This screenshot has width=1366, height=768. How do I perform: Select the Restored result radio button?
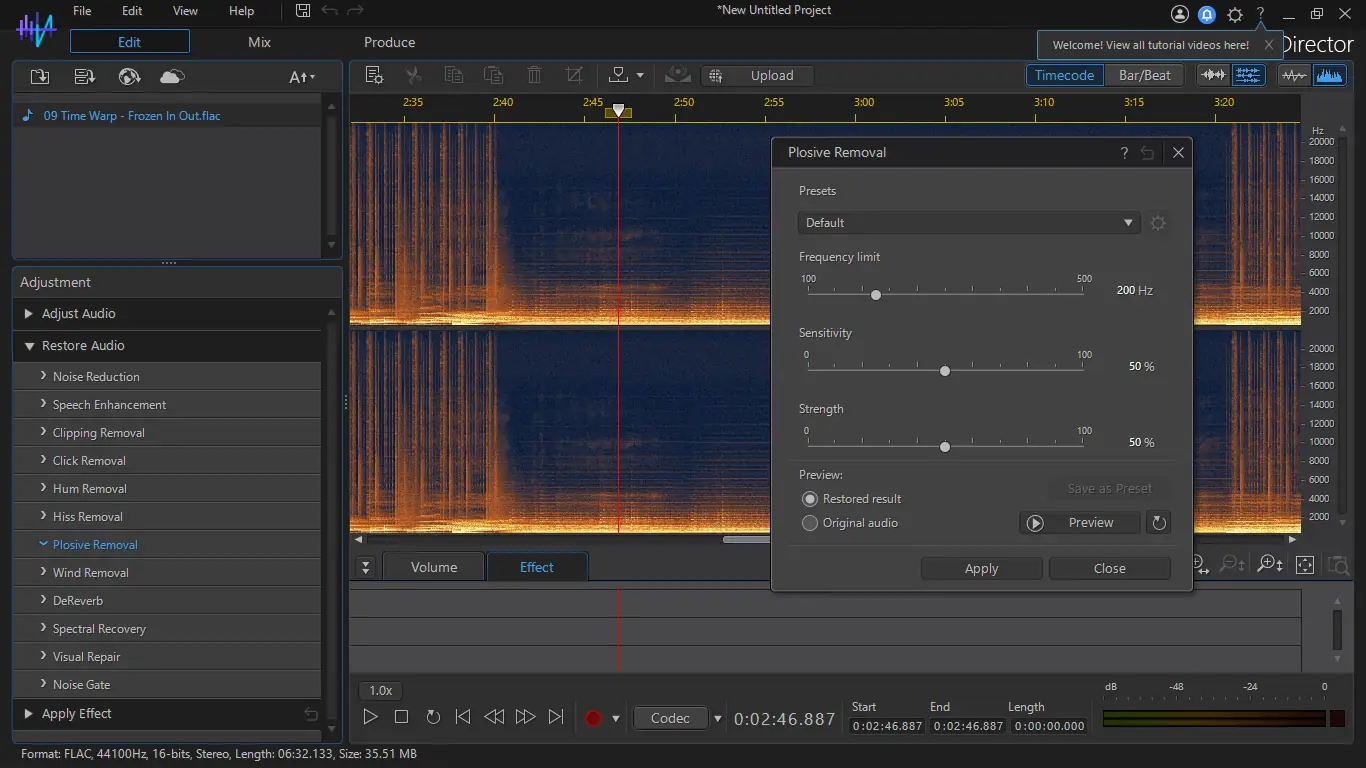click(810, 499)
